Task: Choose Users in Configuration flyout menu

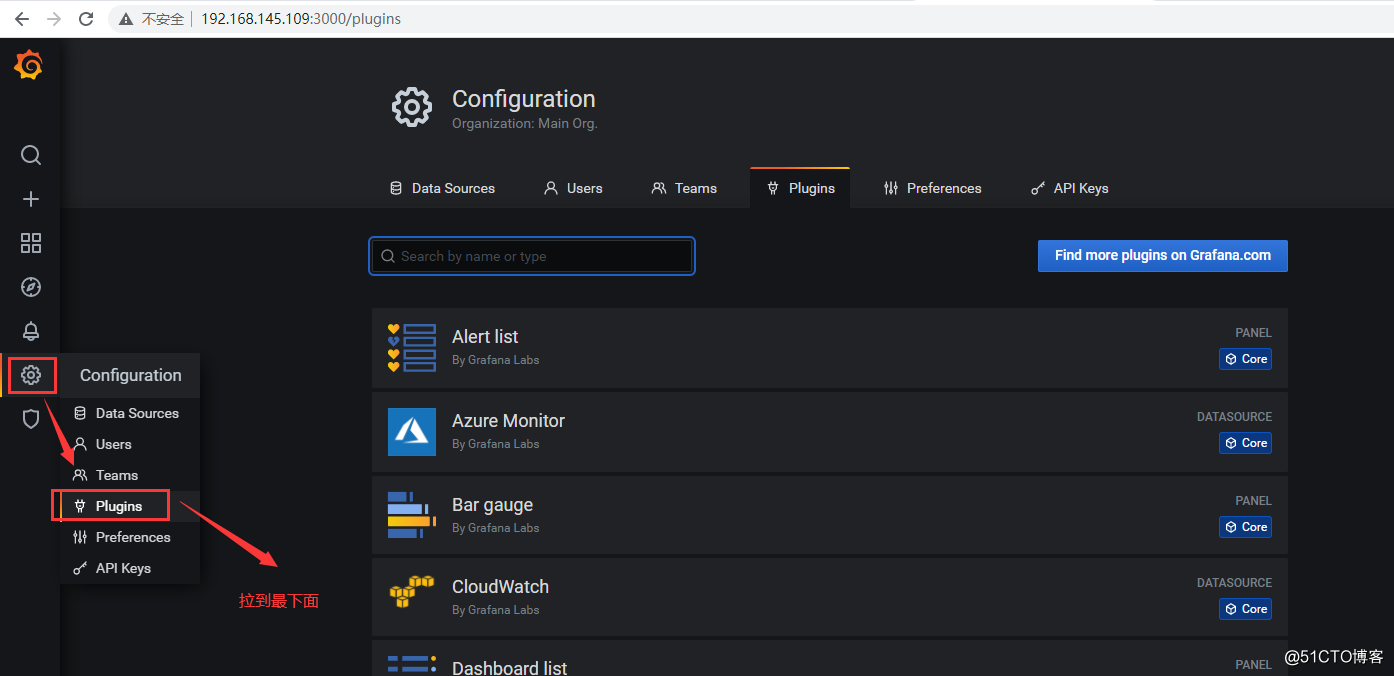Action: 130,444
